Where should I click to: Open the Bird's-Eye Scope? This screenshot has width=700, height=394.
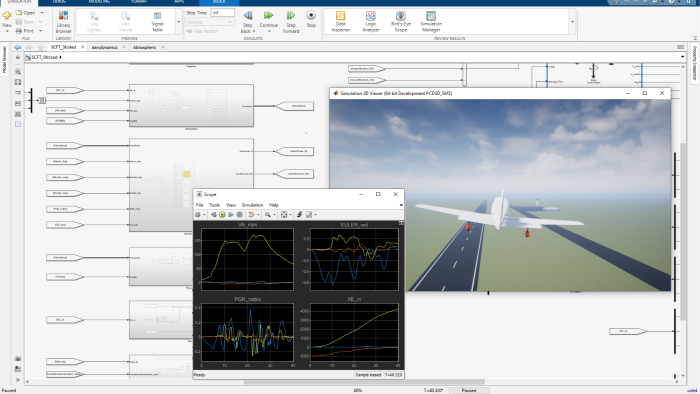pos(401,22)
